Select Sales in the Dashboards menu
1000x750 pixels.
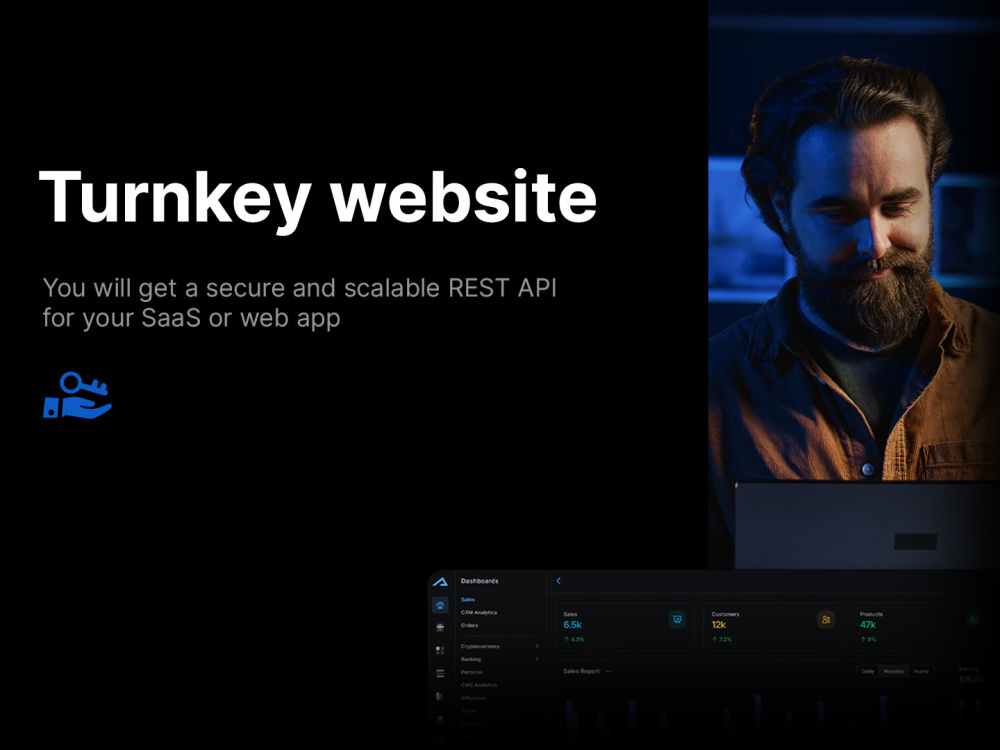click(x=468, y=599)
